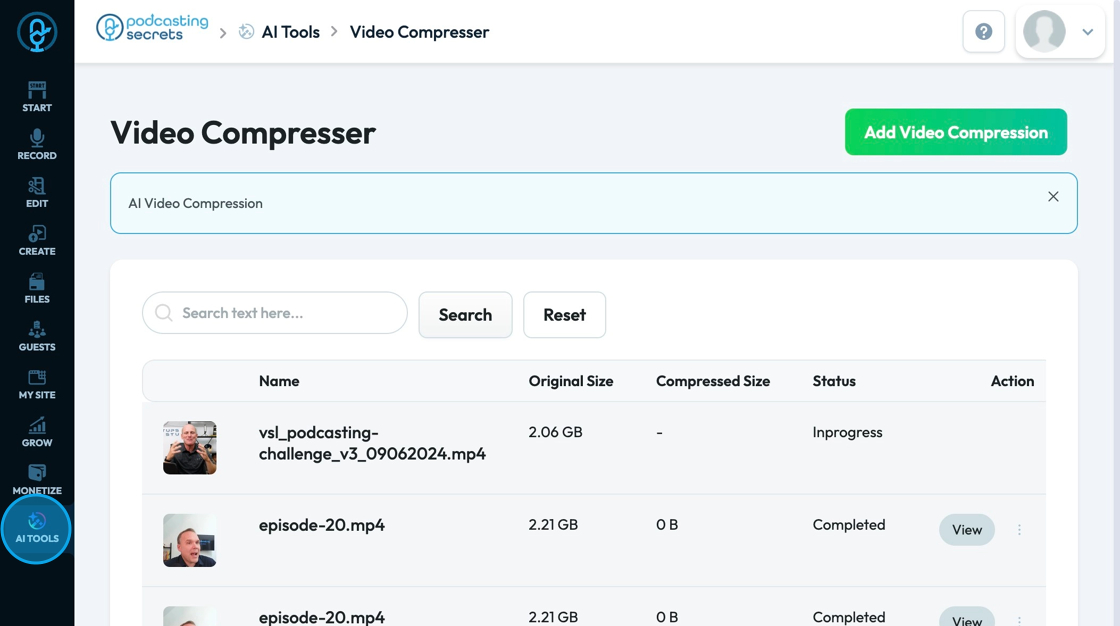View the first completed episode-20.mp4

pos(966,530)
